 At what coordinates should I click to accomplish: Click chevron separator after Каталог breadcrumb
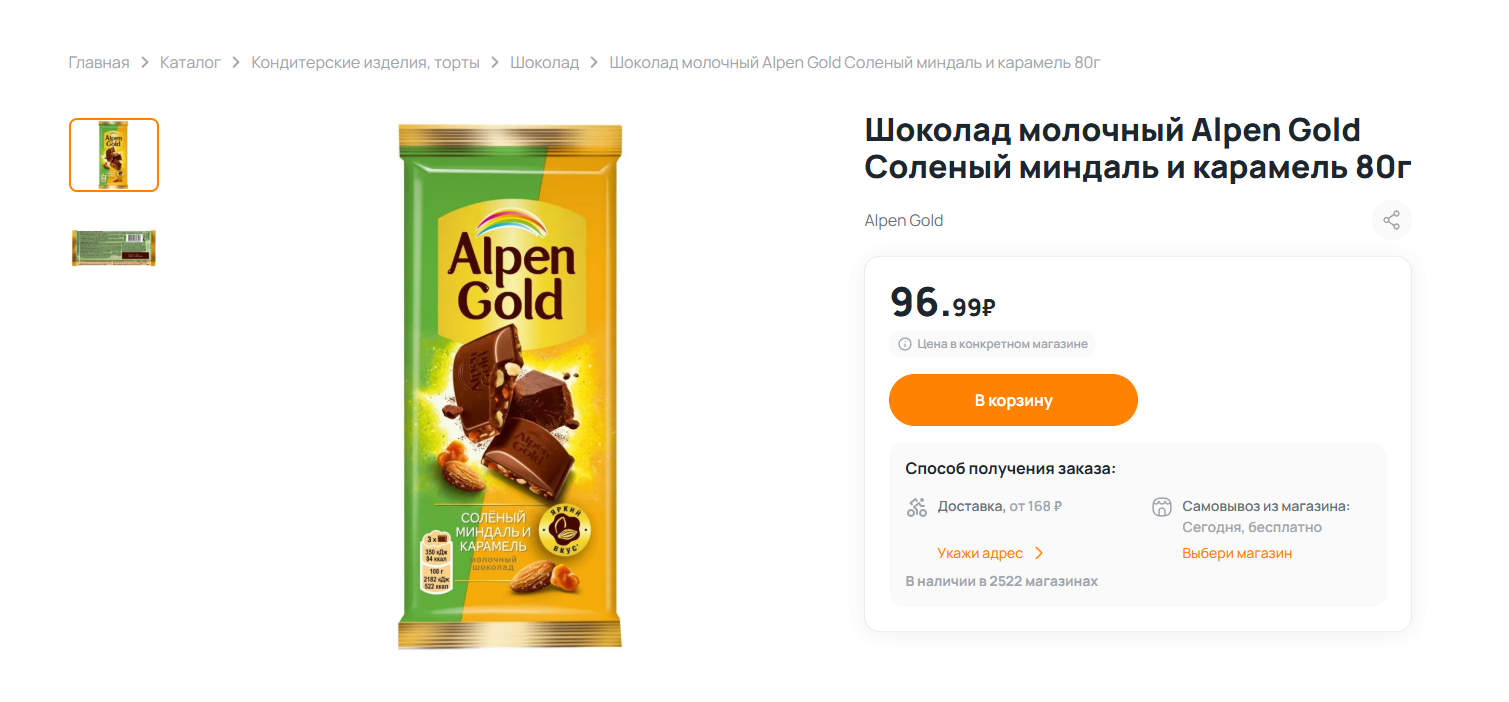(x=236, y=63)
